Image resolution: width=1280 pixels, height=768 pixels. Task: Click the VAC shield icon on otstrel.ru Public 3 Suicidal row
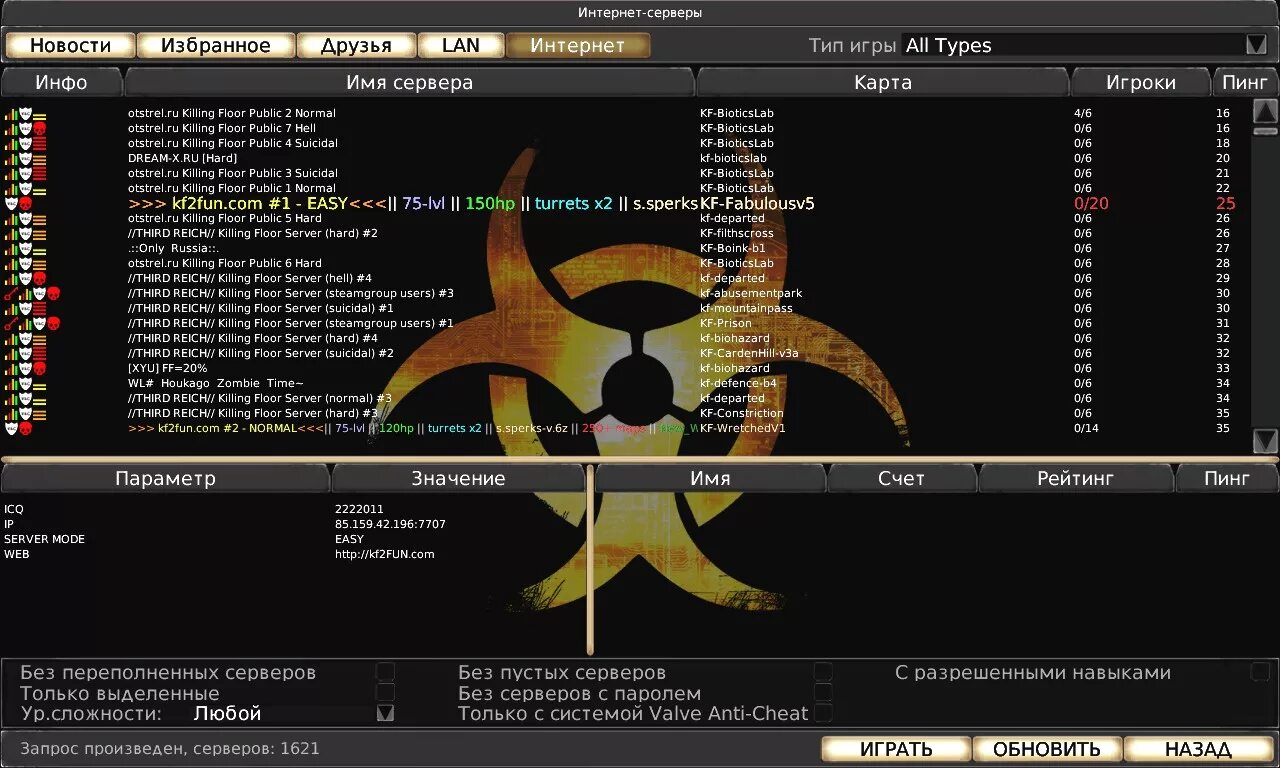click(x=25, y=173)
